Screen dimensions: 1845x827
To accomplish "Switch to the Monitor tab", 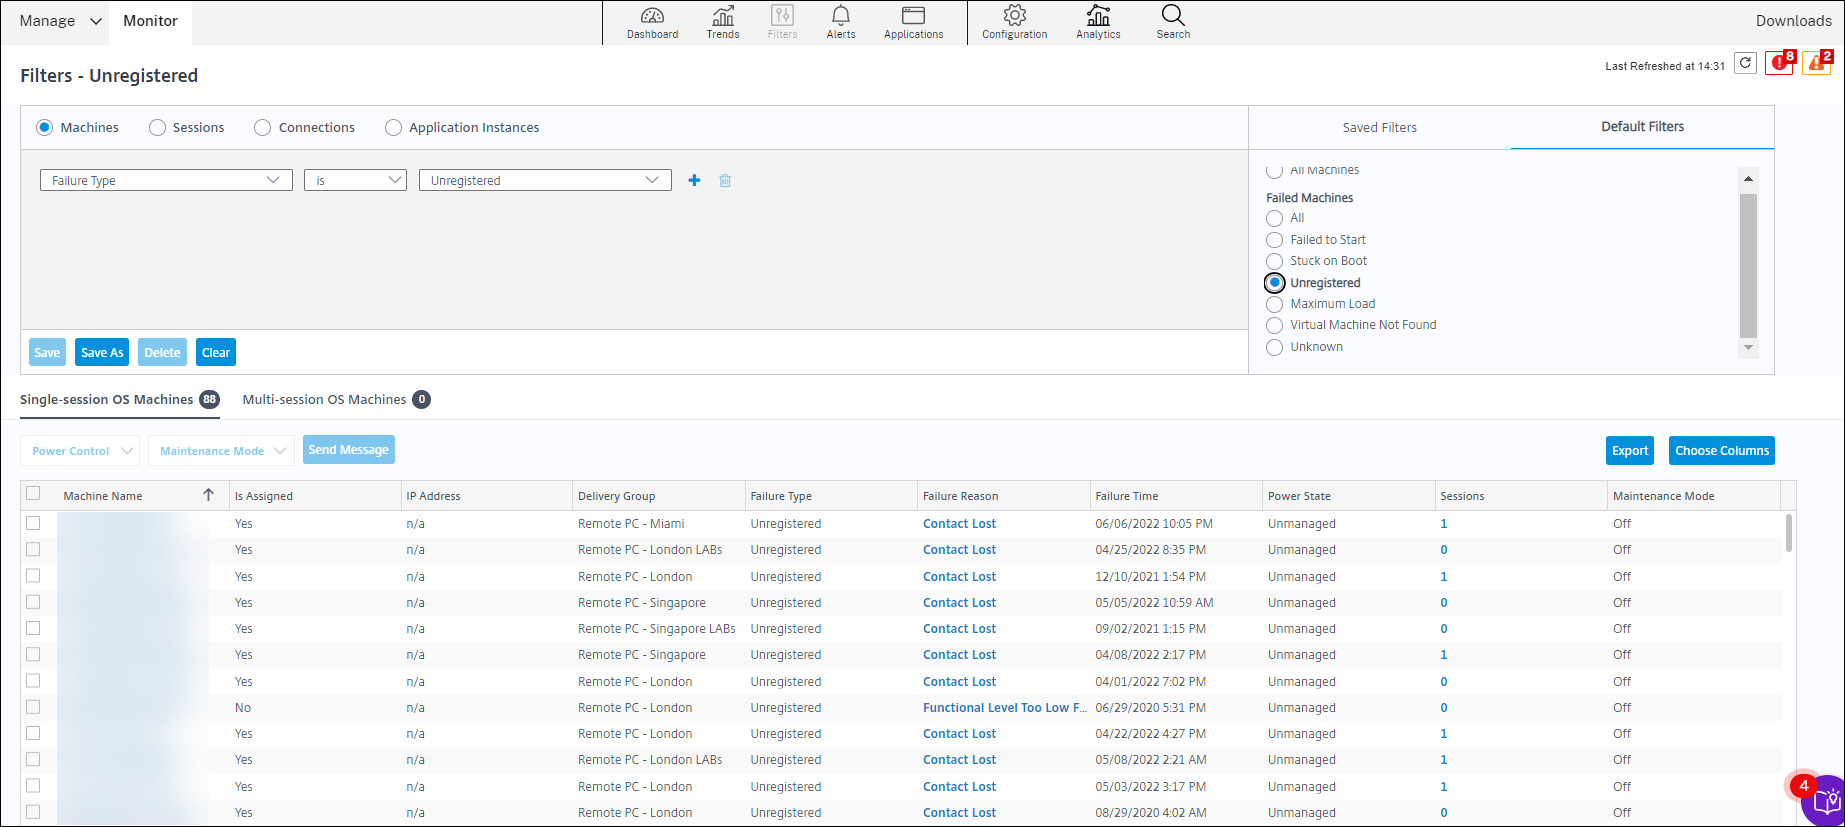I will click(x=150, y=21).
